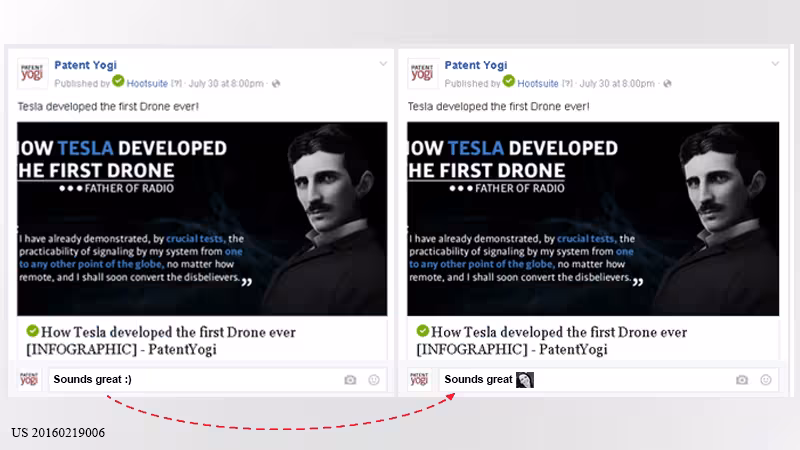Open July 30 timestamp in right post
This screenshot has height=450, width=800.
(617, 84)
